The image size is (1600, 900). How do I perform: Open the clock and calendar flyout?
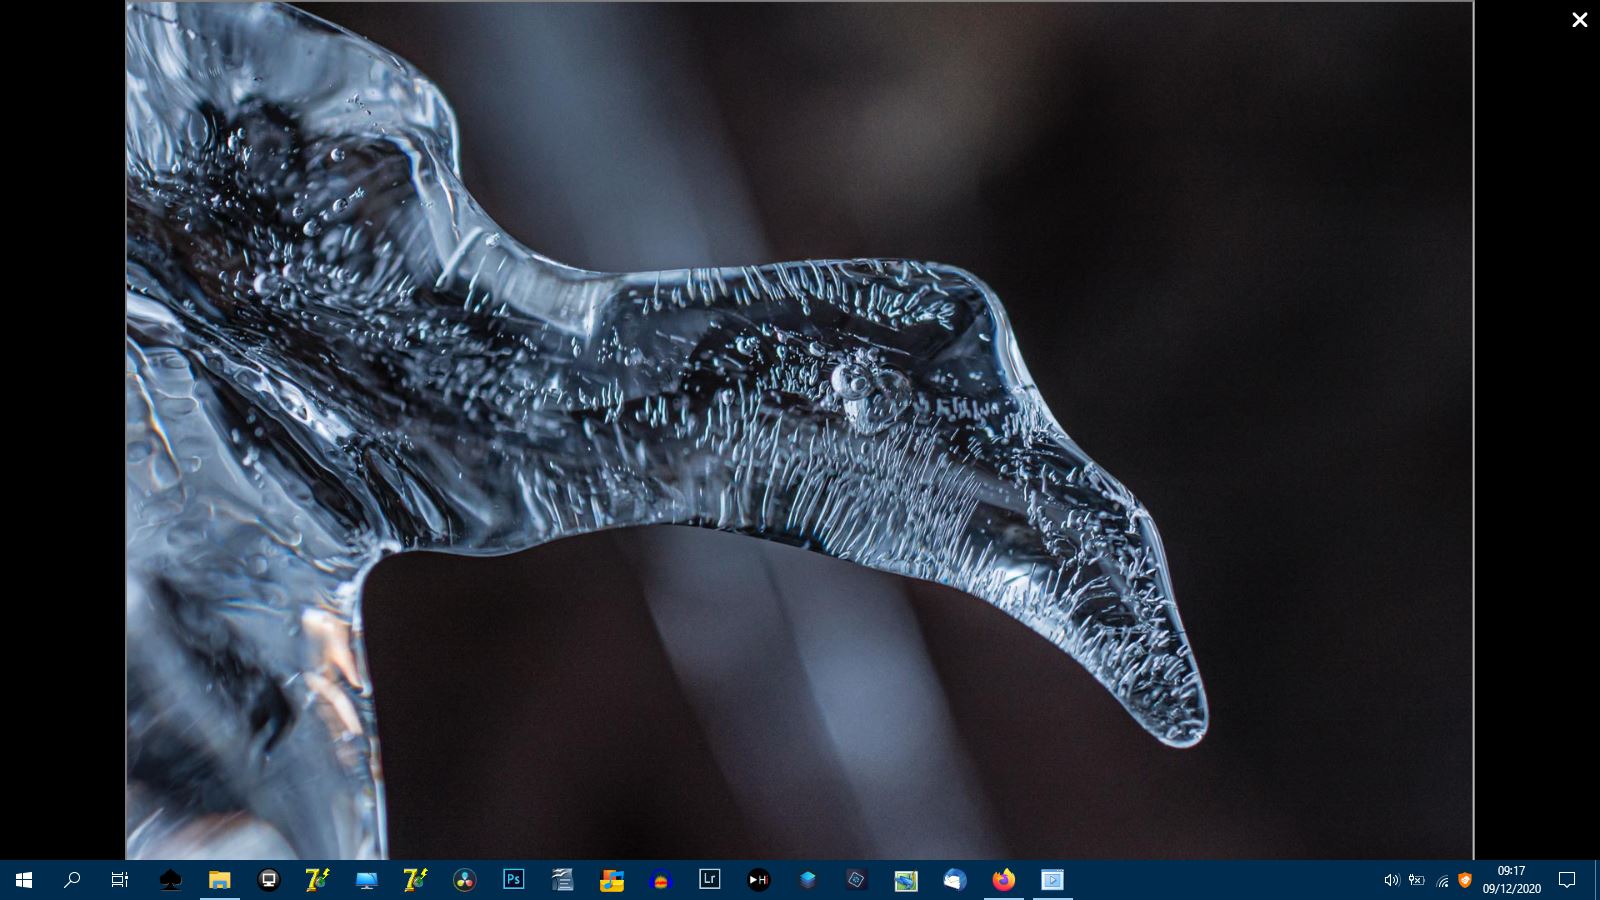(1511, 880)
